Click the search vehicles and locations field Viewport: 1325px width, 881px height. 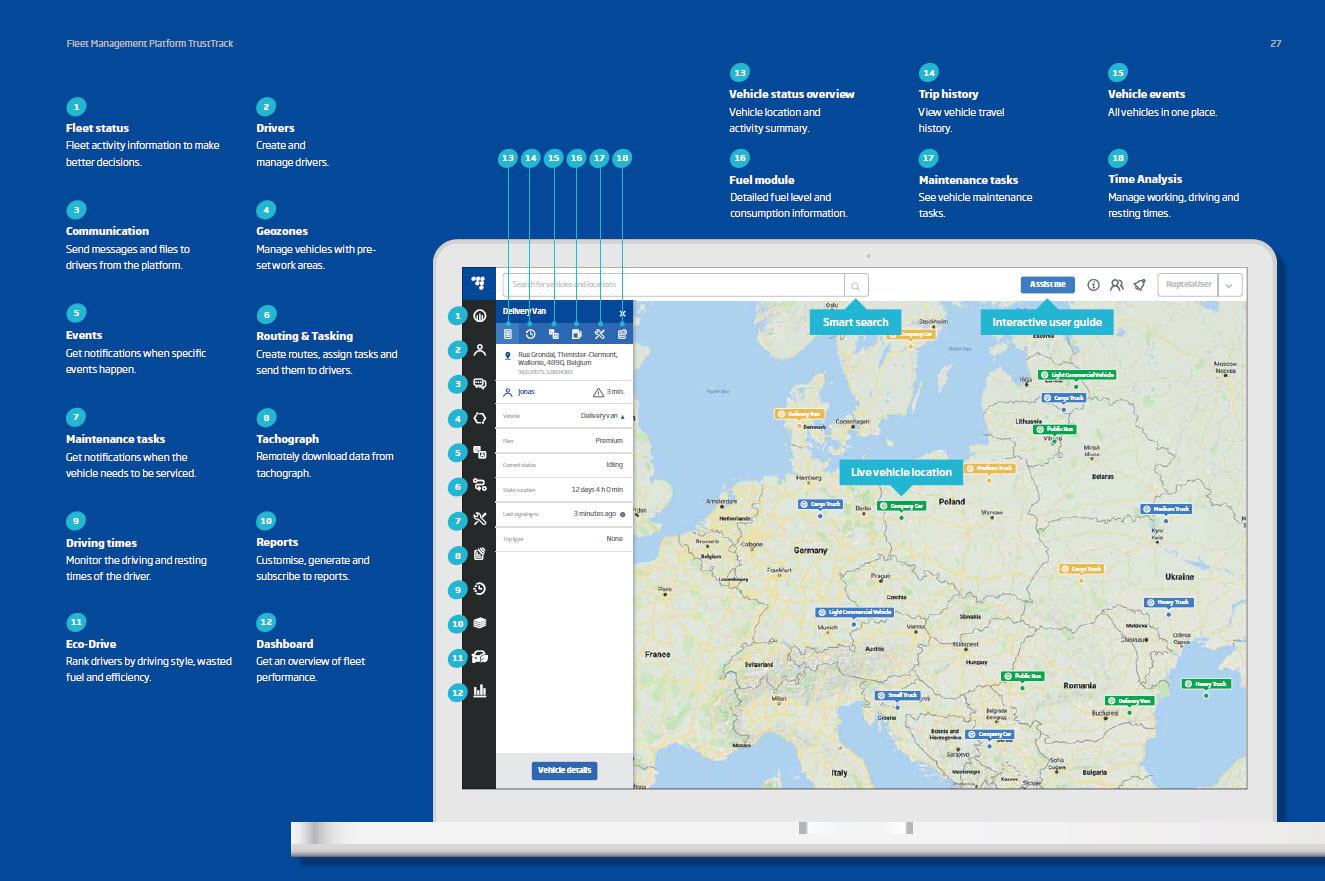click(674, 284)
